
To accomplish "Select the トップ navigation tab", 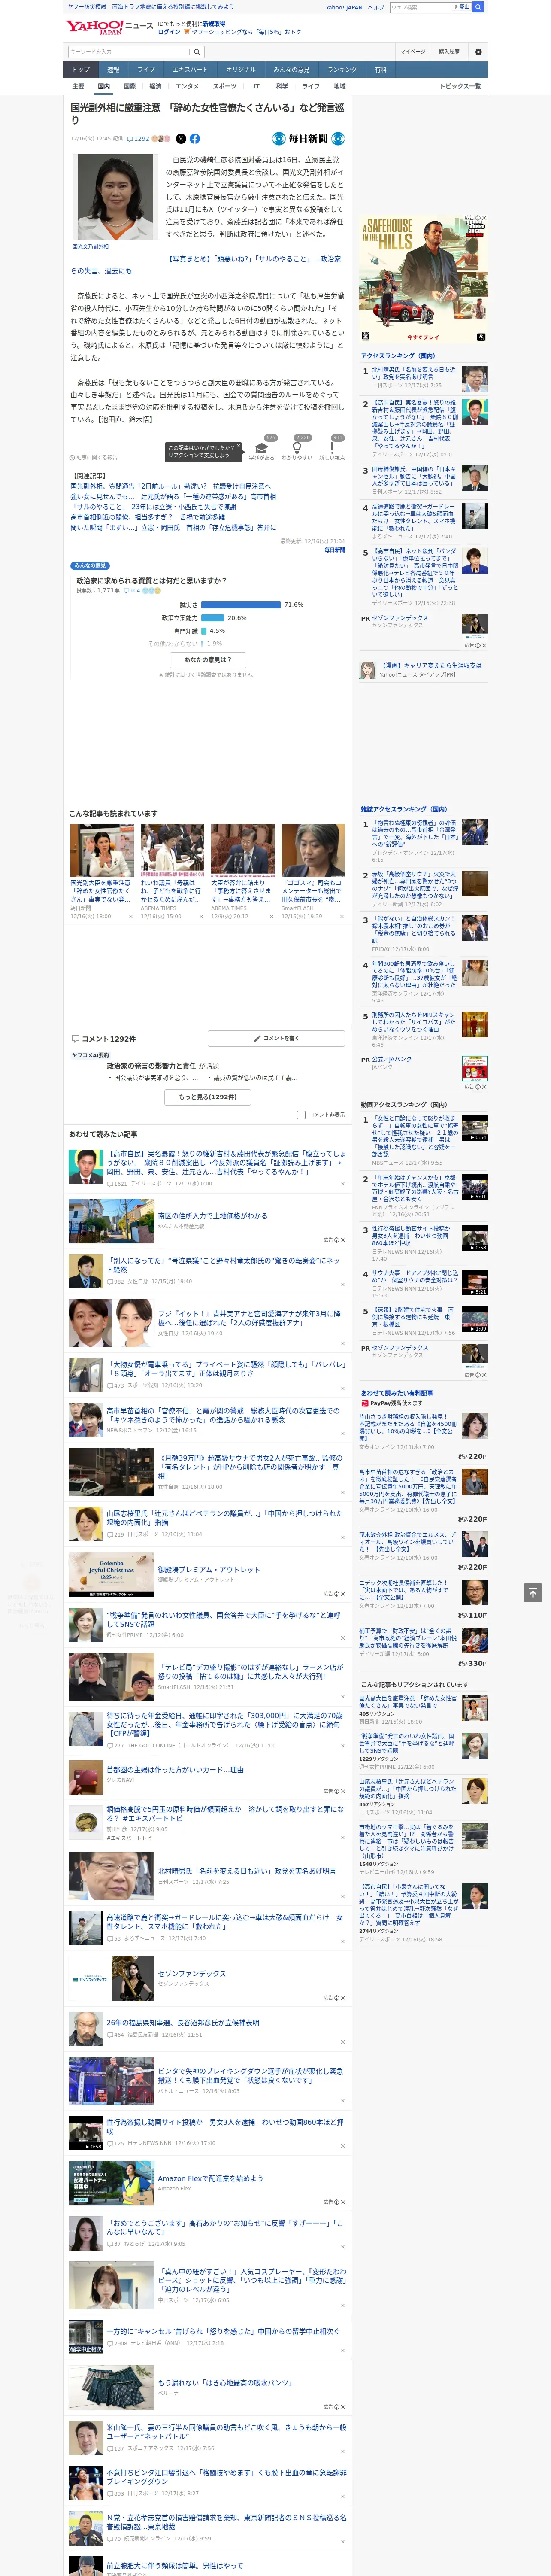I will coord(81,70).
